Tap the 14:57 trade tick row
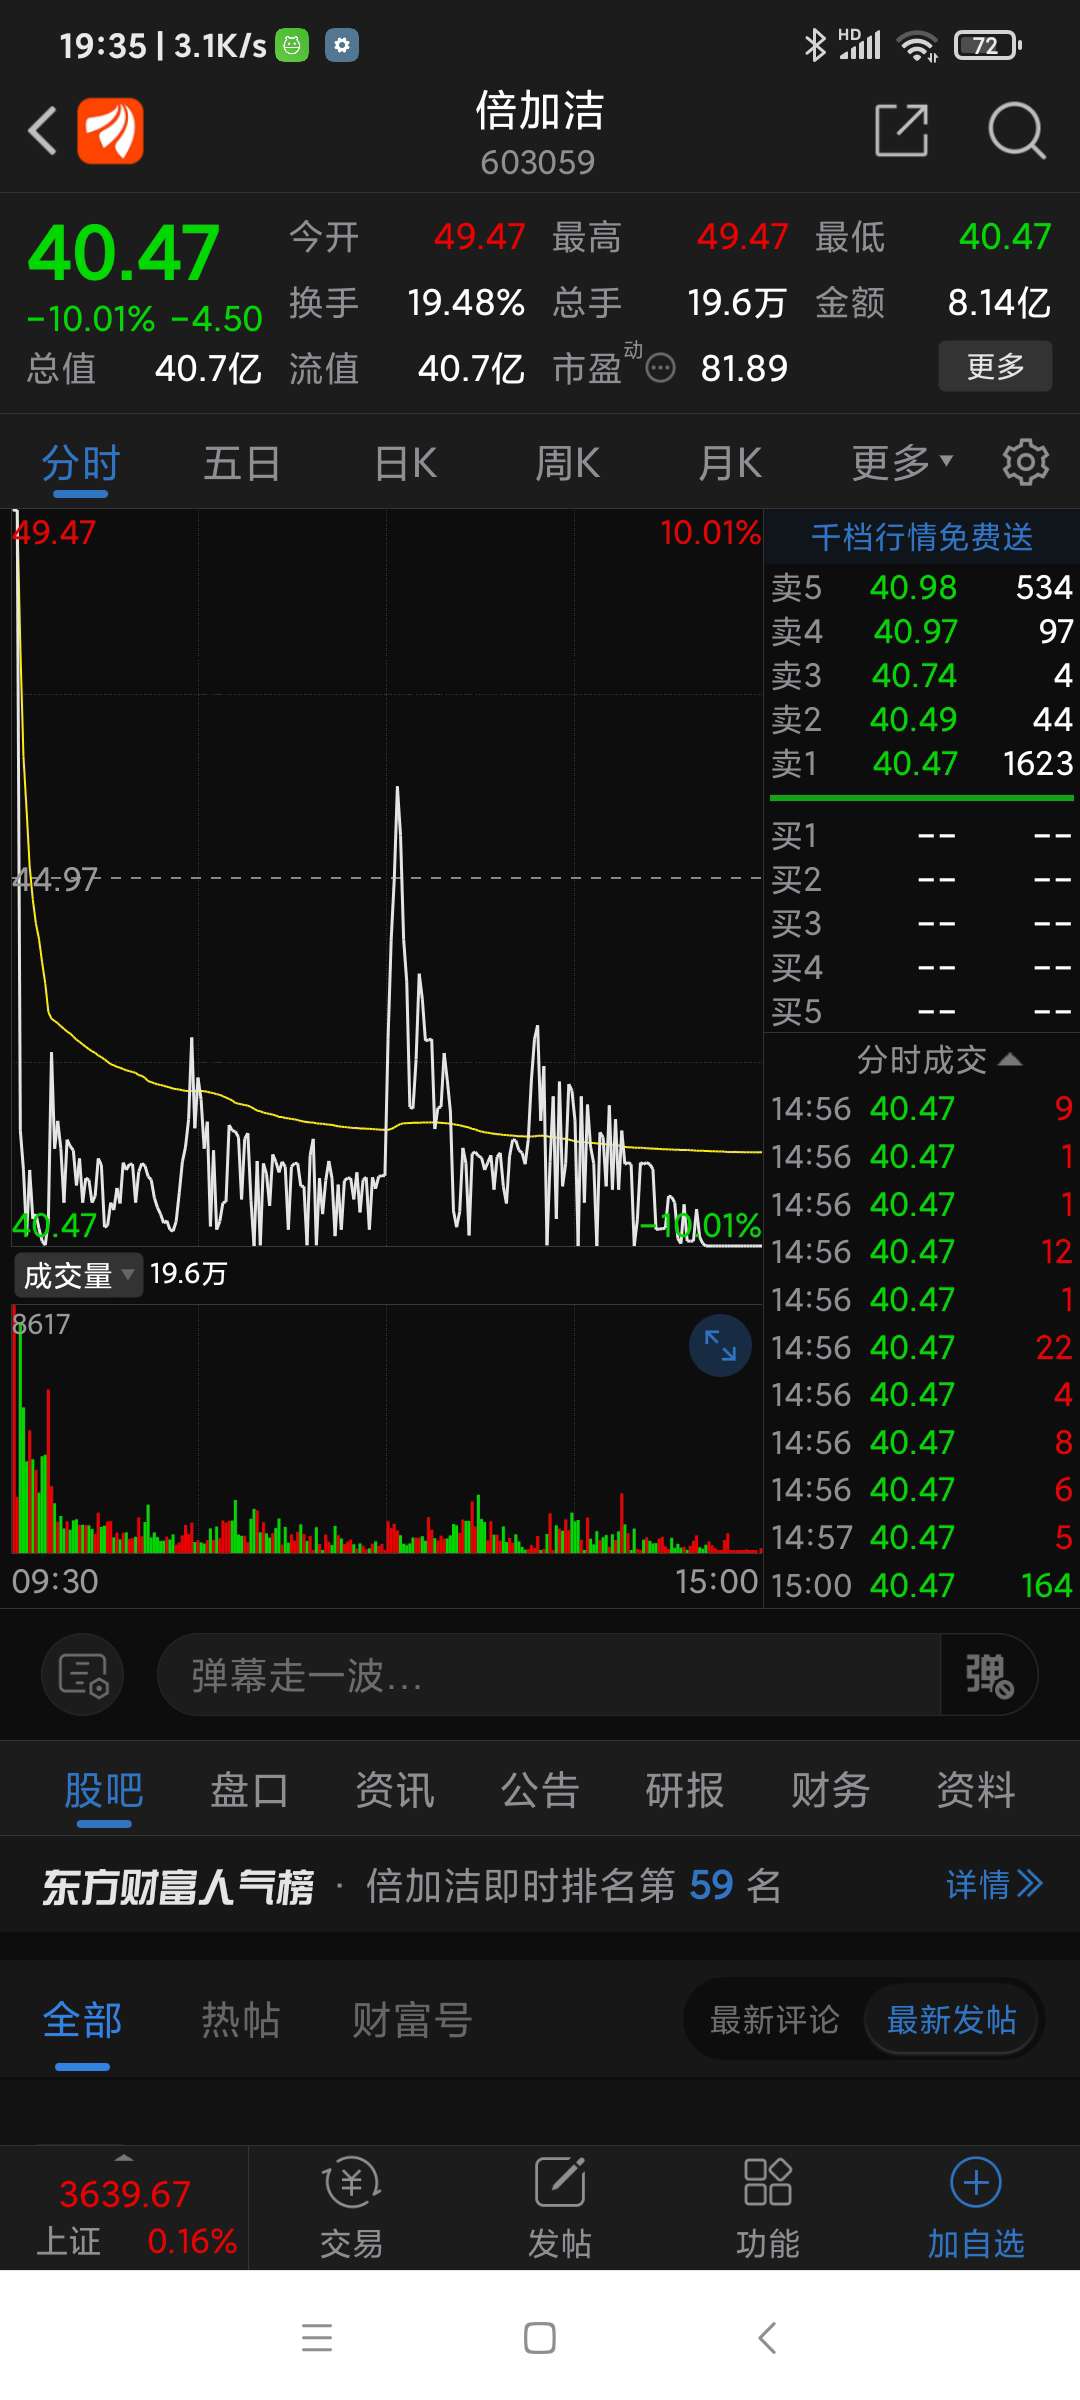The image size is (1080, 2400). [921, 1537]
